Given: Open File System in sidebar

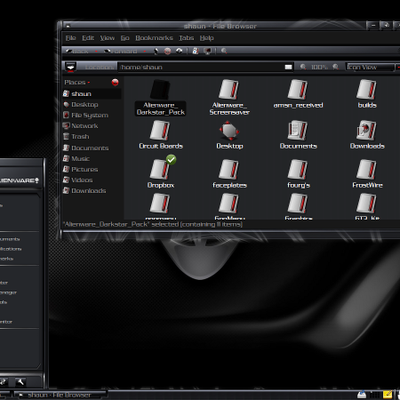Looking at the screenshot, I should tap(92, 115).
